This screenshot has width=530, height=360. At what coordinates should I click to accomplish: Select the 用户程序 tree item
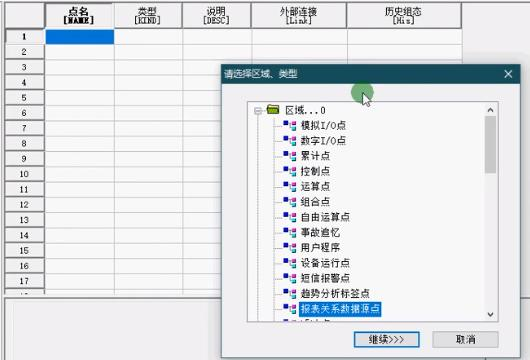click(320, 247)
